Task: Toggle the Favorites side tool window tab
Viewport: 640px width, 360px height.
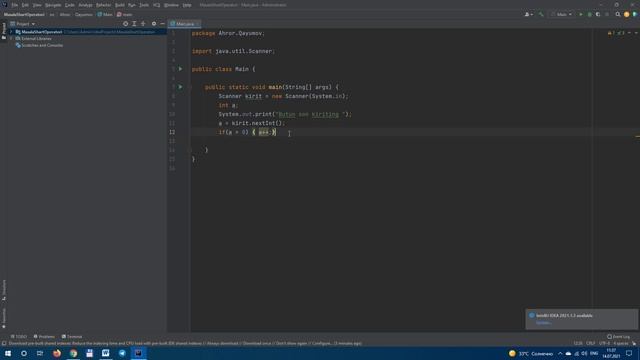Action: pos(4,318)
